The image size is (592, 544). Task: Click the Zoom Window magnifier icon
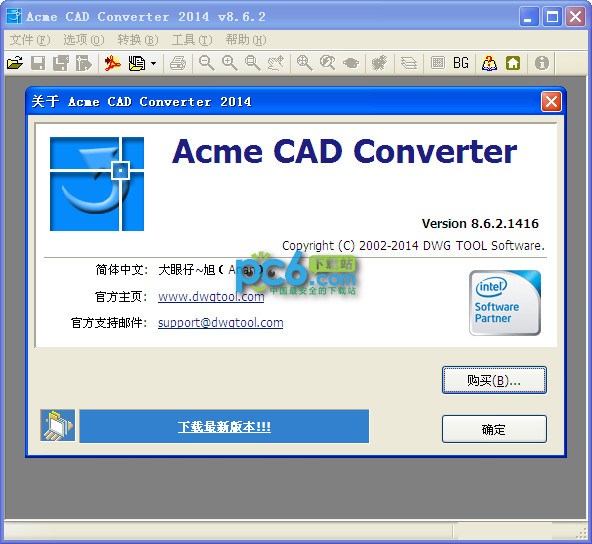[253, 63]
